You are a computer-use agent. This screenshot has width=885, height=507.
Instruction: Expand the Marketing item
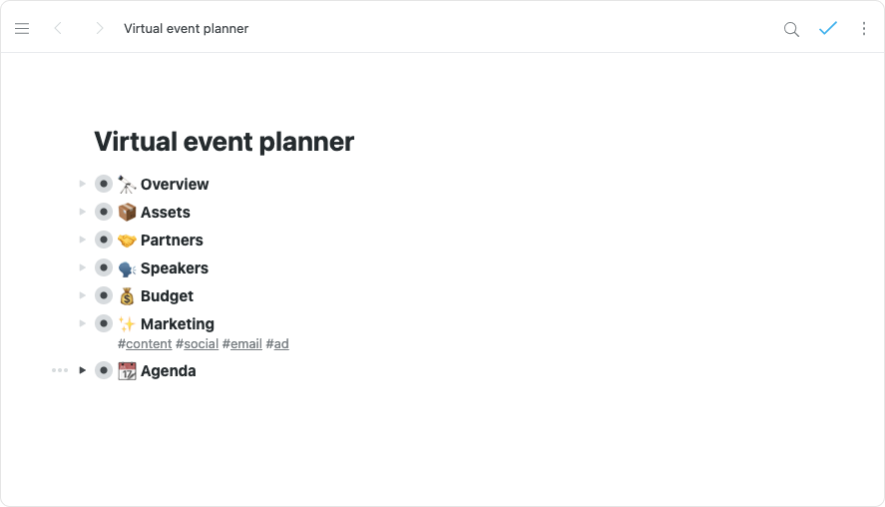coord(83,324)
